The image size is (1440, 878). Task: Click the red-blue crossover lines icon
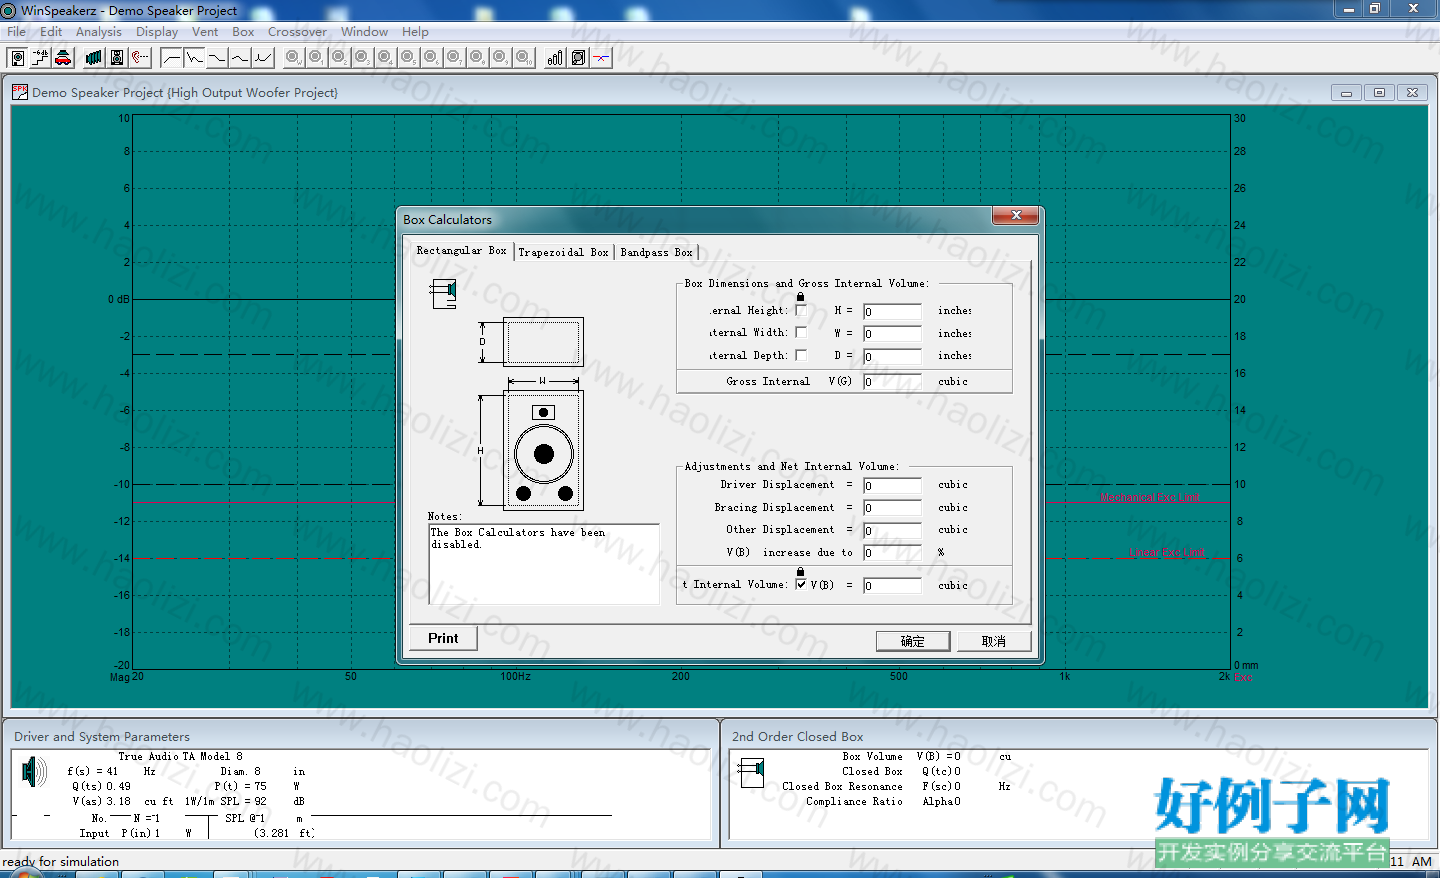pos(601,57)
